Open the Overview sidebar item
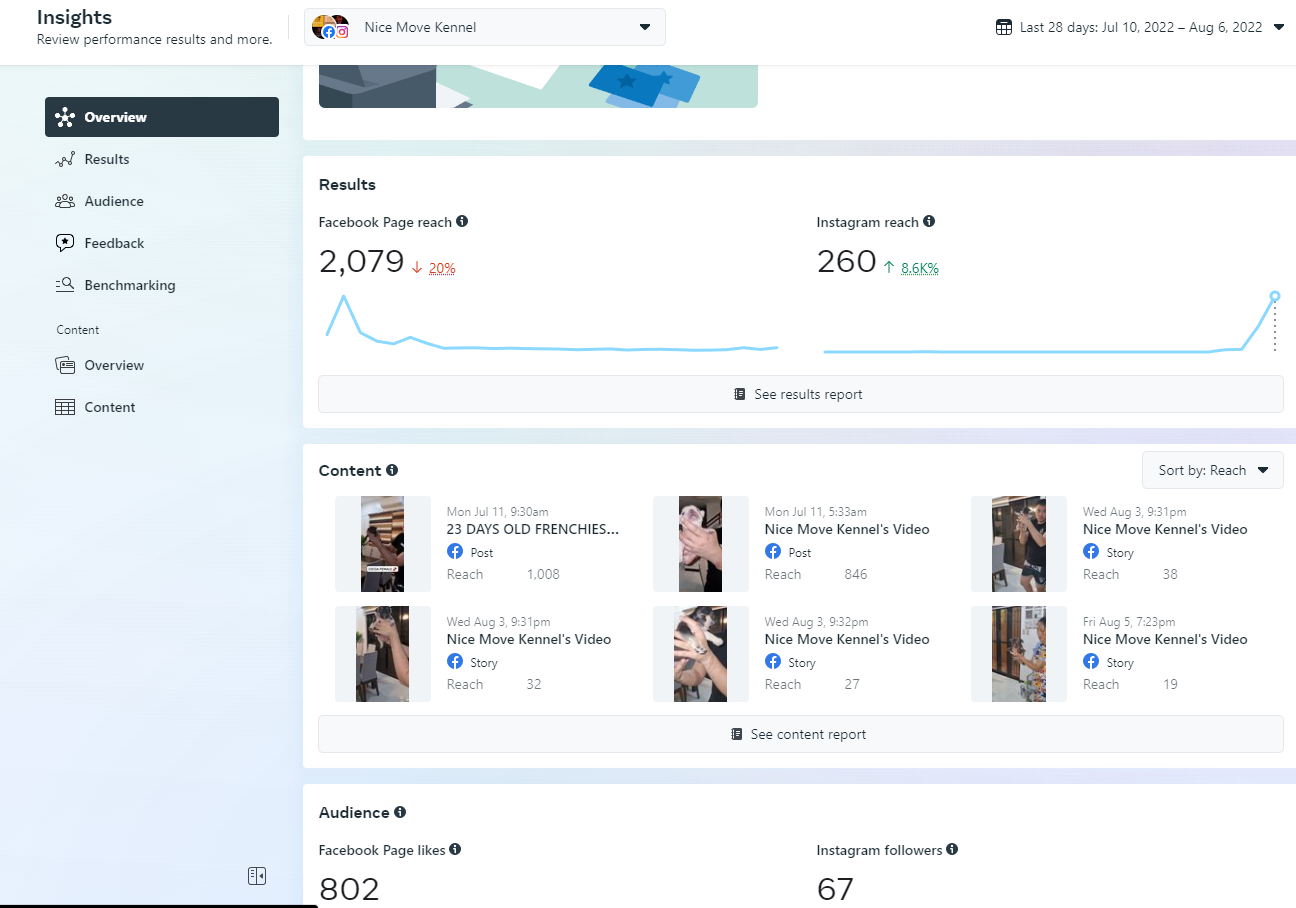Viewport: 1296px width, 908px height. (162, 117)
